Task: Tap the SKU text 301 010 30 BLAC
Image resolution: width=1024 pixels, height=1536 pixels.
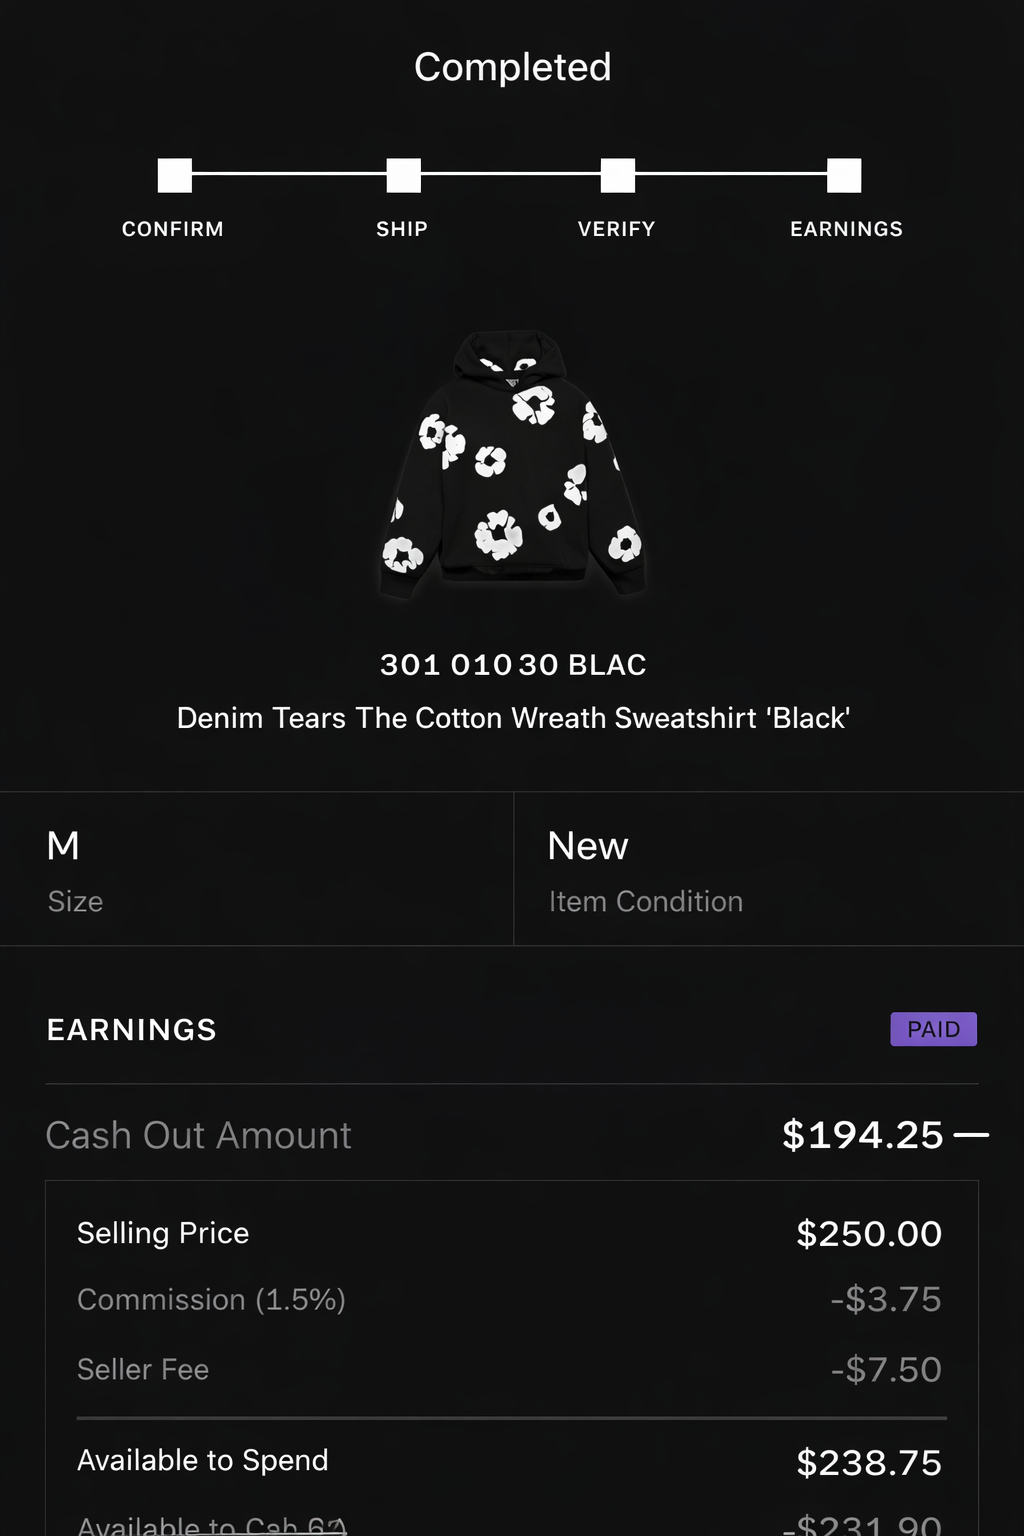Action: click(x=513, y=665)
